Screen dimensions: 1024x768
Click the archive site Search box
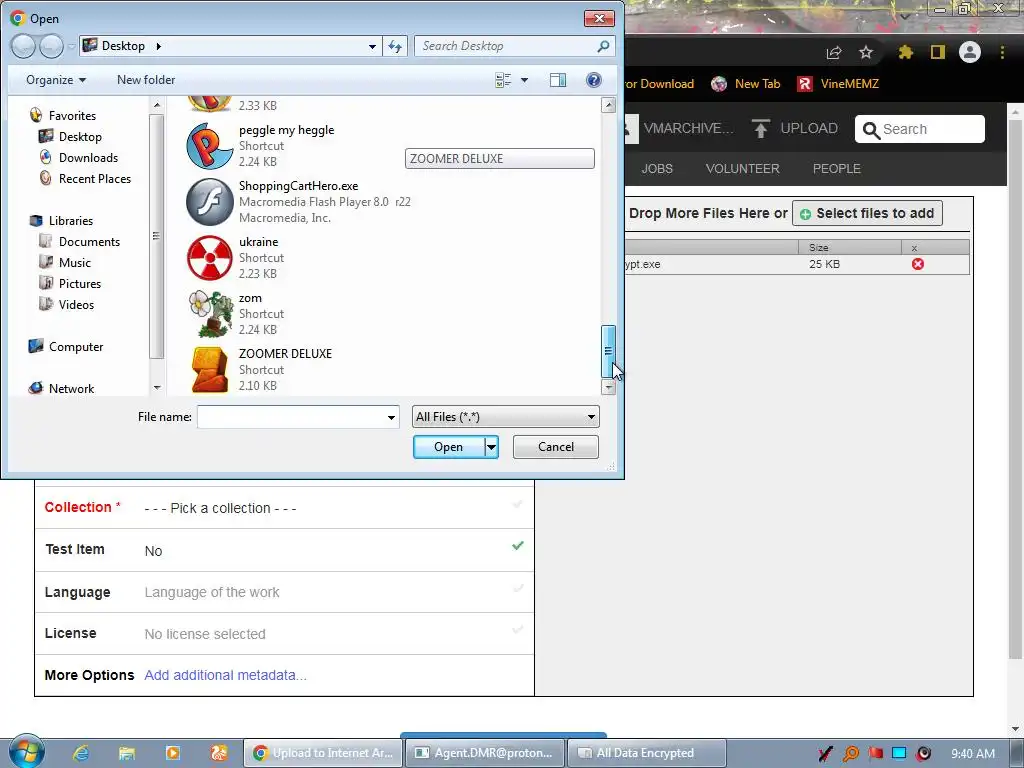920,129
